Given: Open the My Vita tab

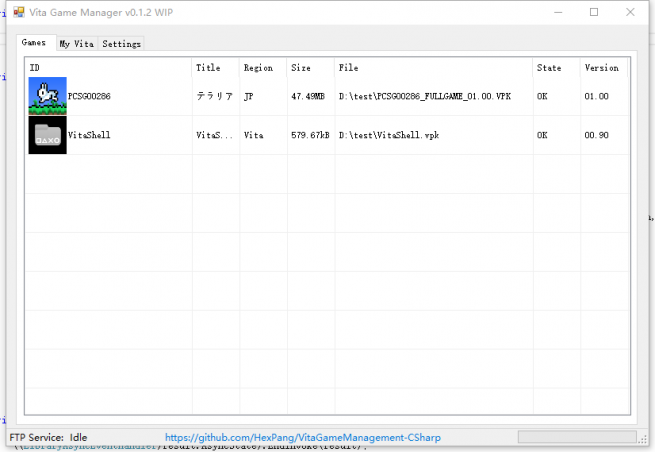Looking at the screenshot, I should point(76,44).
